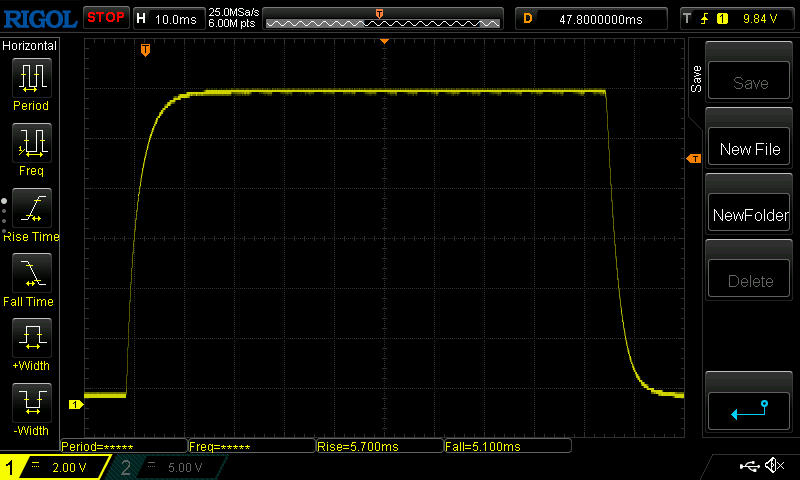The width and height of the screenshot is (800, 480).
Task: Click the 6.00M pts memory depth text
Action: (231, 23)
